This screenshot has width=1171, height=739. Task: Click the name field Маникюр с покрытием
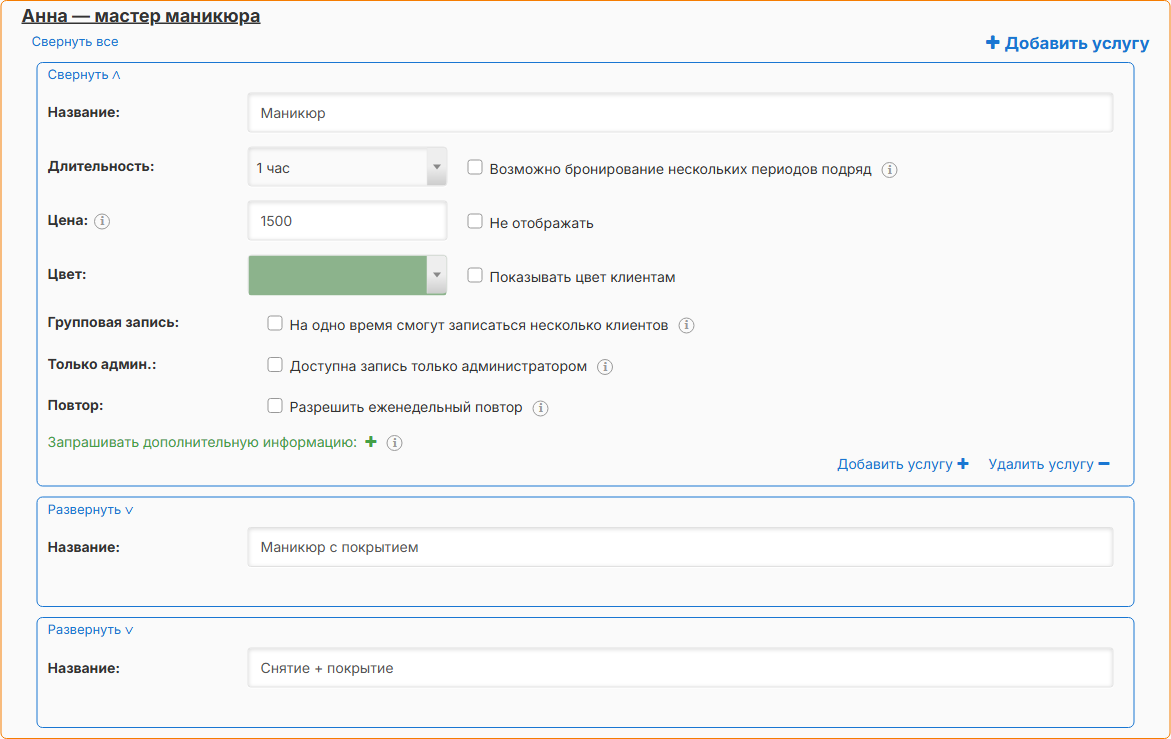click(x=680, y=547)
